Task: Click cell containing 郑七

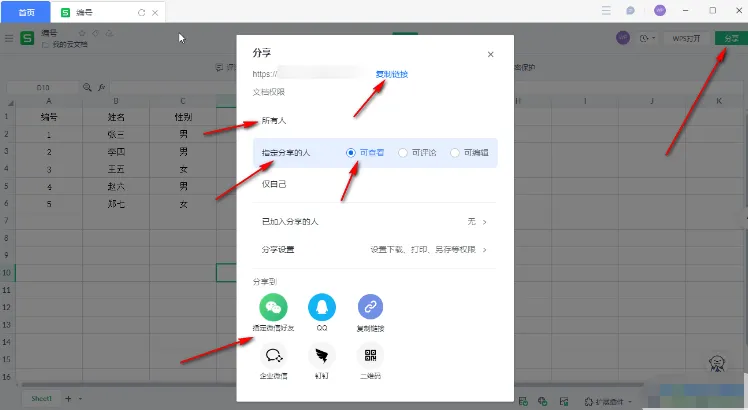Action: click(116, 204)
